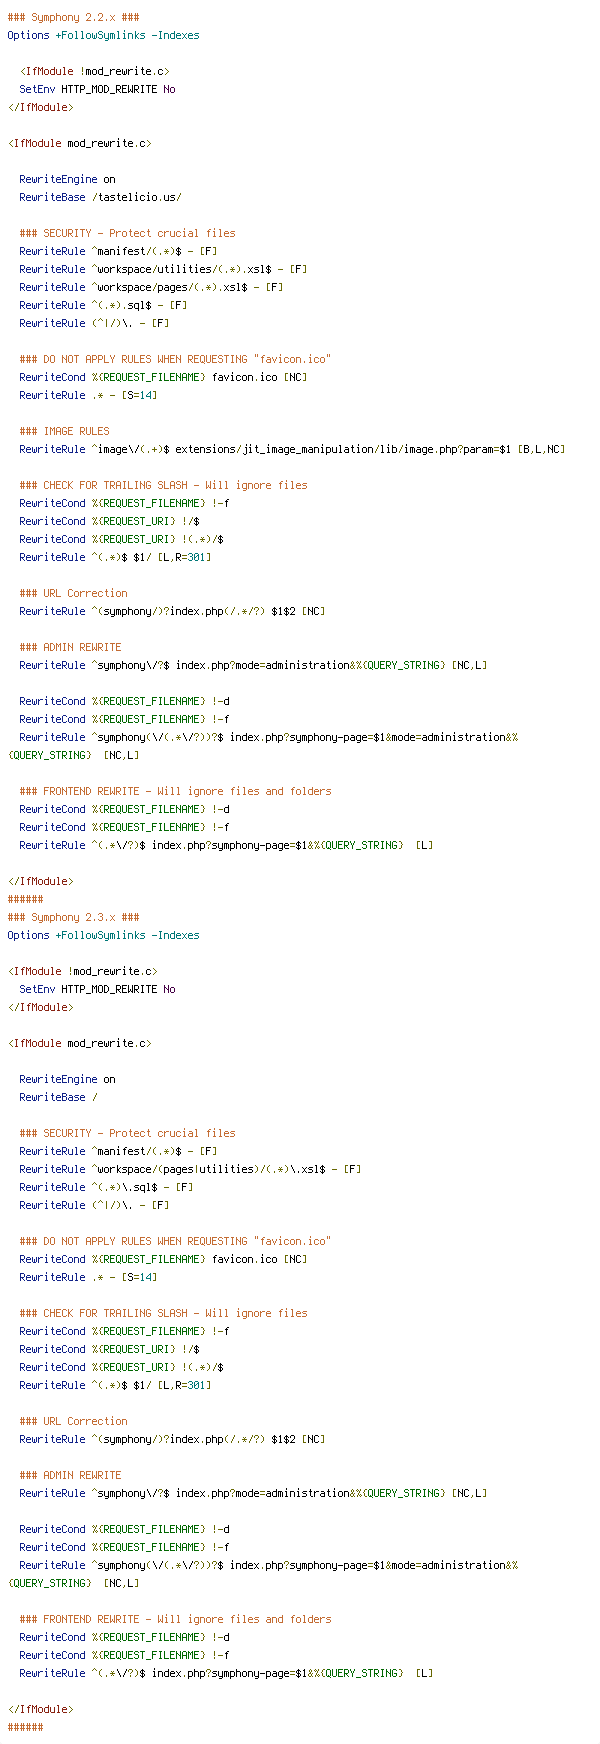Click 'CHECK FOR TRAILING SLASH' comment in 2.3.x section
The height and width of the screenshot is (1744, 600).
point(163,1313)
